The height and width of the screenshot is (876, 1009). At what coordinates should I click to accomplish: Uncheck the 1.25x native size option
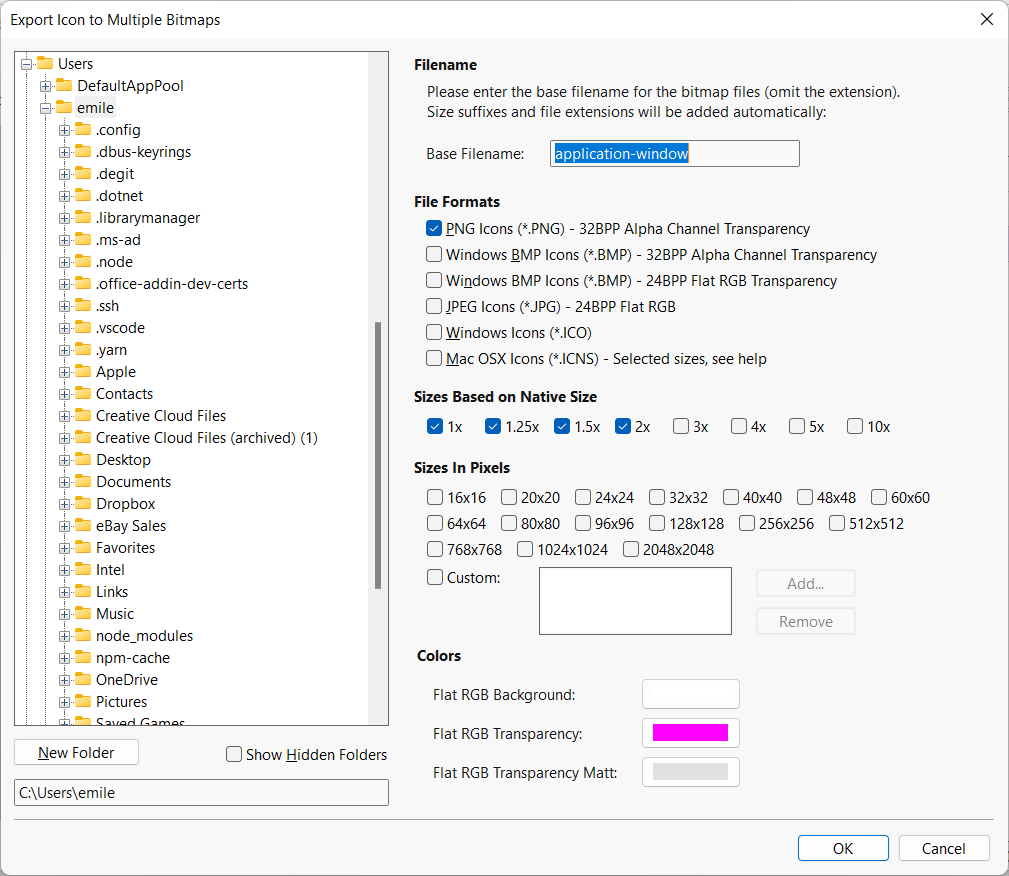(493, 427)
